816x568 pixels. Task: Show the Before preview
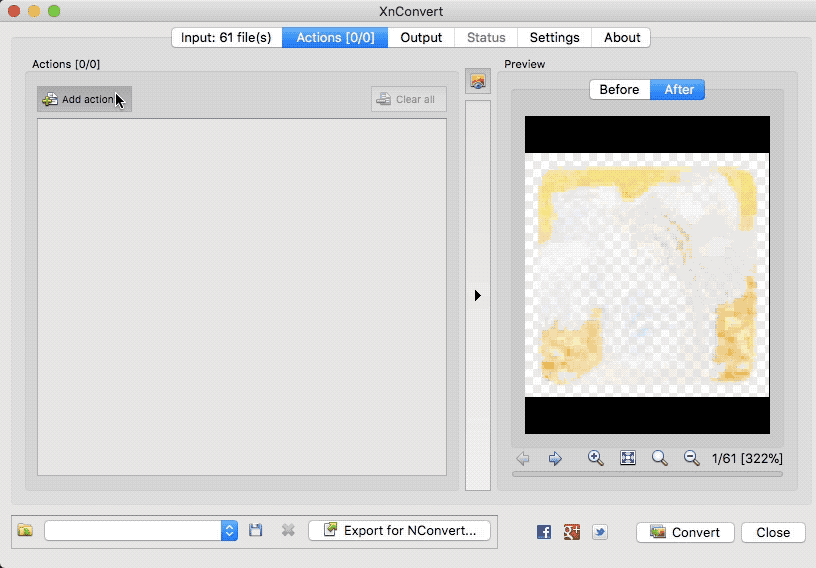(619, 90)
